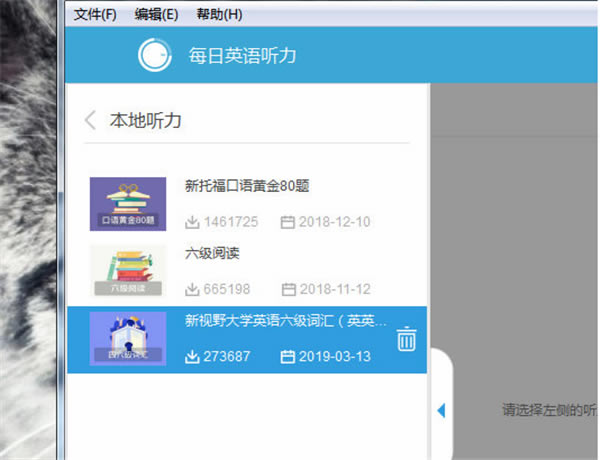This screenshot has height=460, width=600.
Task: Click download icon next to 1461725
Action: (192, 222)
